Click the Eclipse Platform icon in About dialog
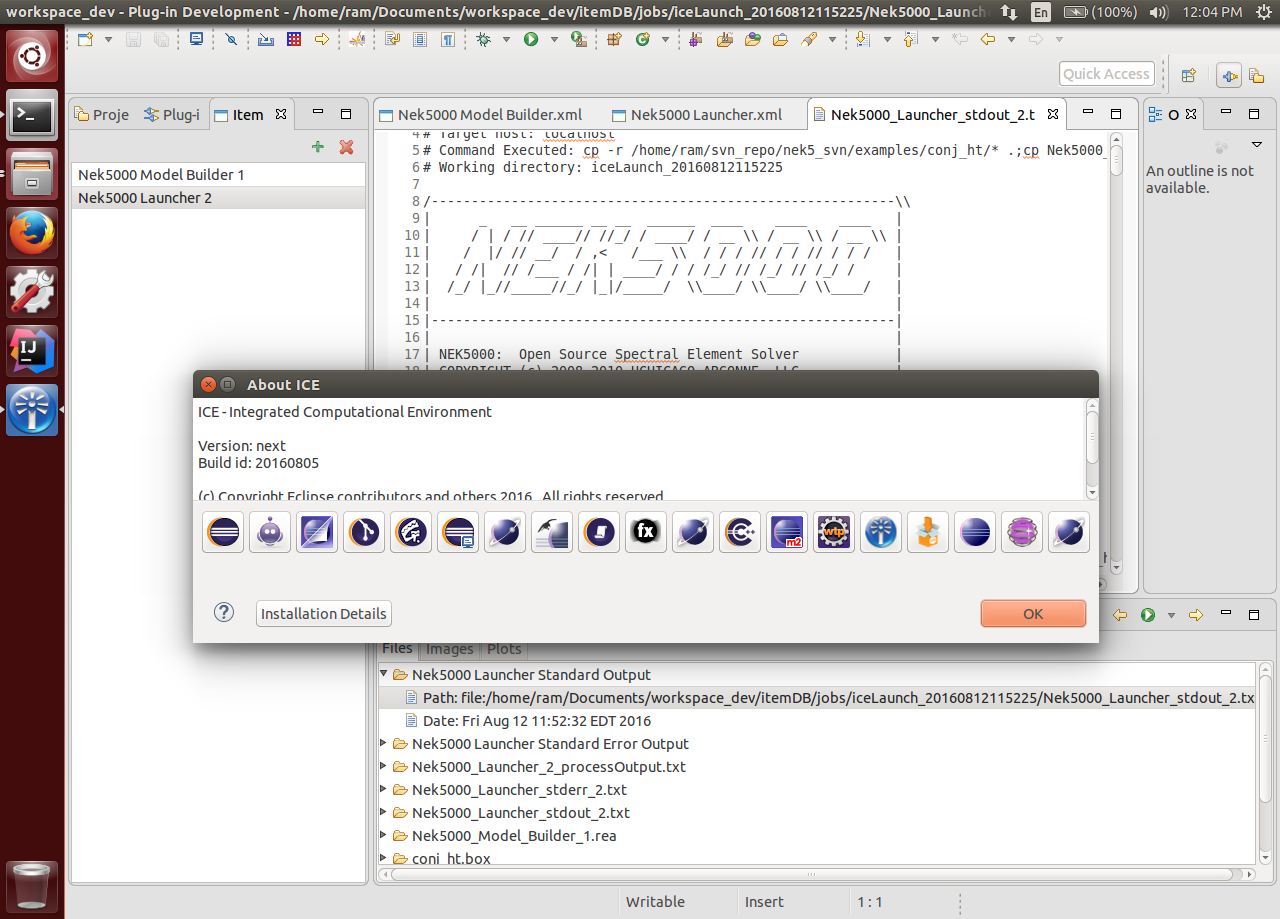 click(223, 532)
